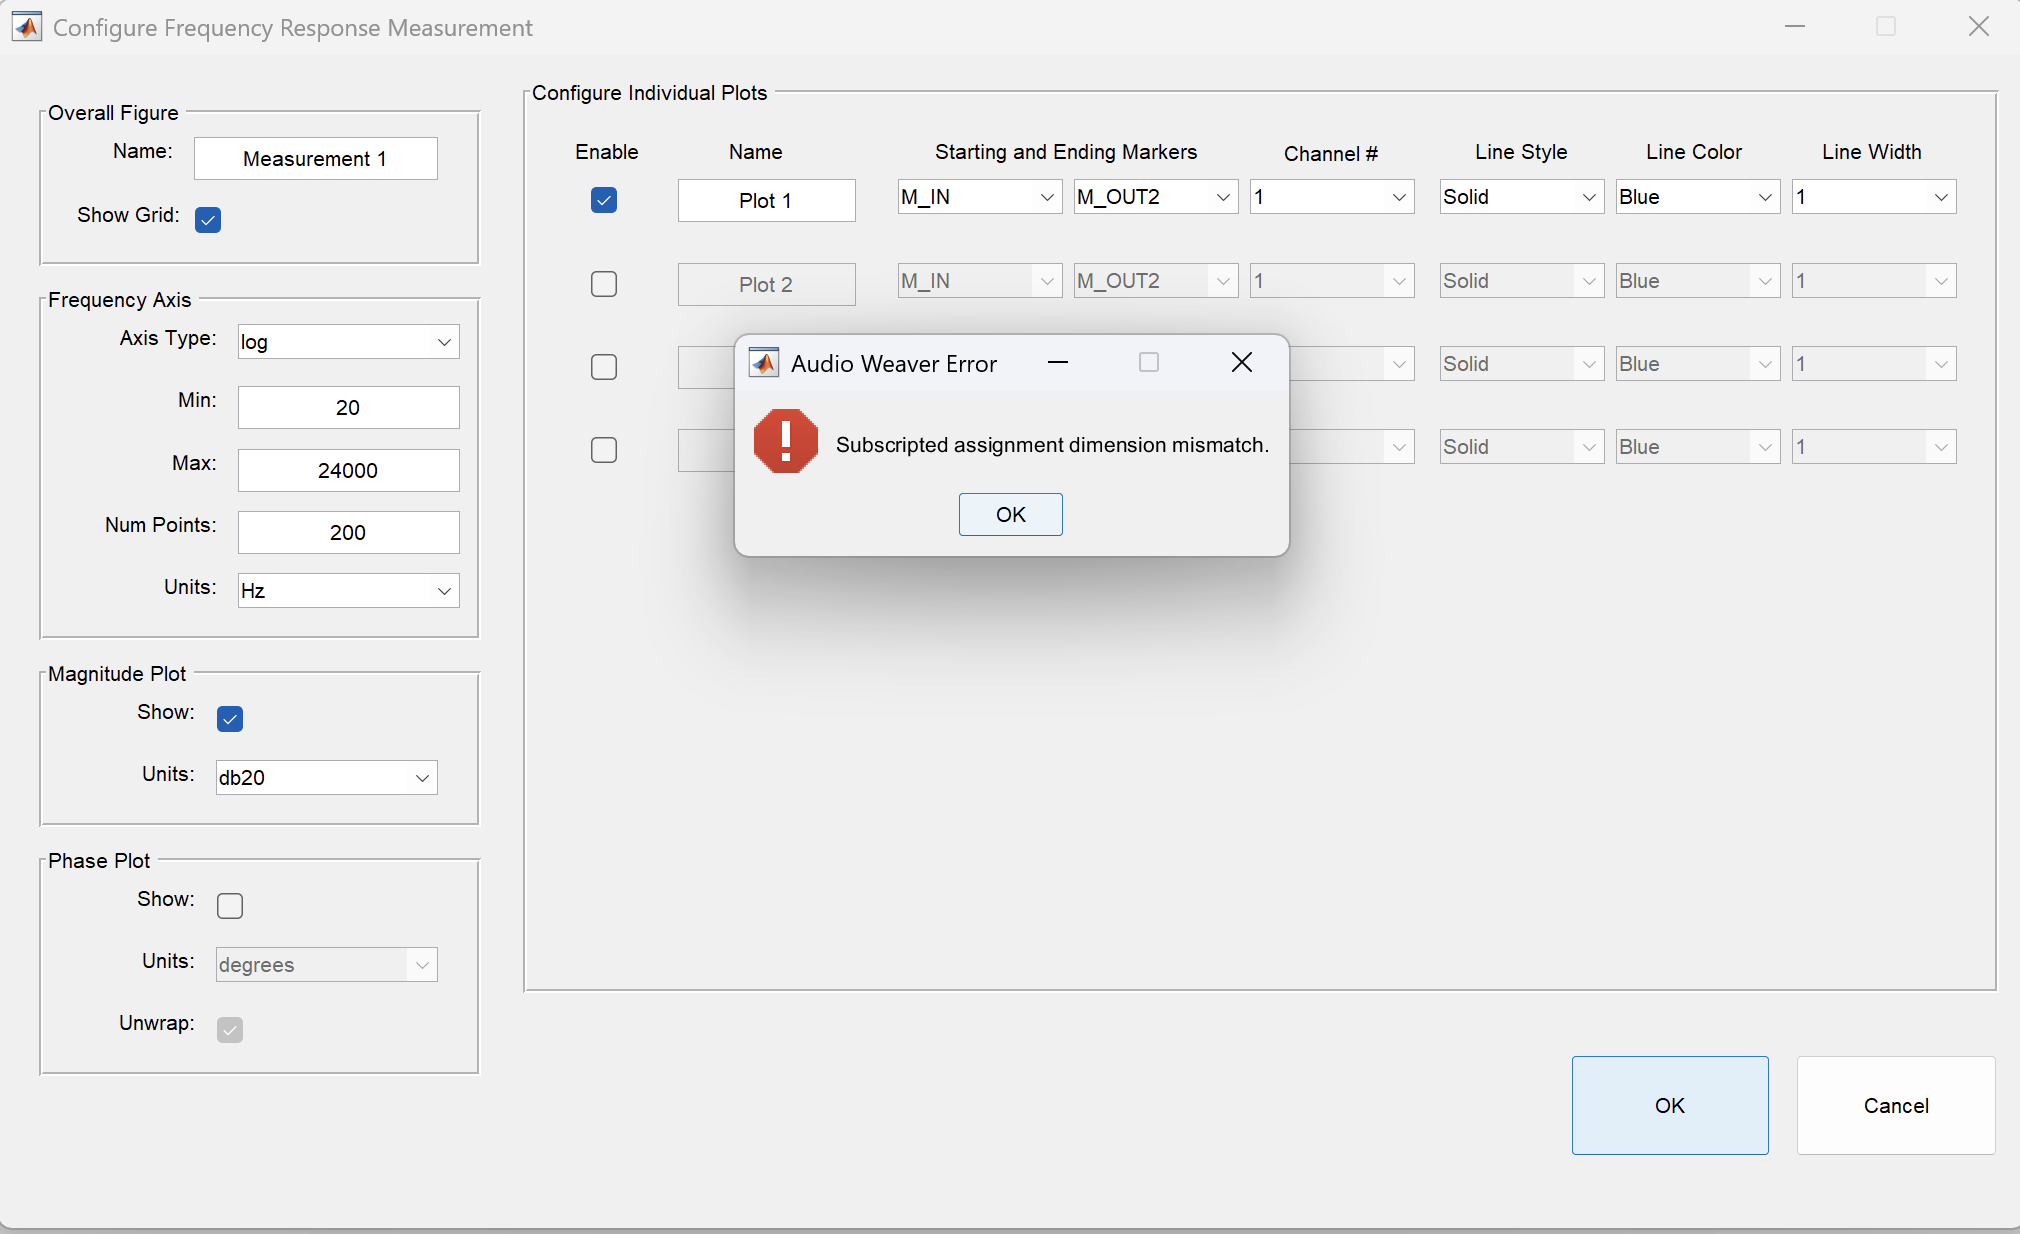This screenshot has width=2020, height=1234.
Task: Click the Measurement 1 name field
Action: coord(315,159)
